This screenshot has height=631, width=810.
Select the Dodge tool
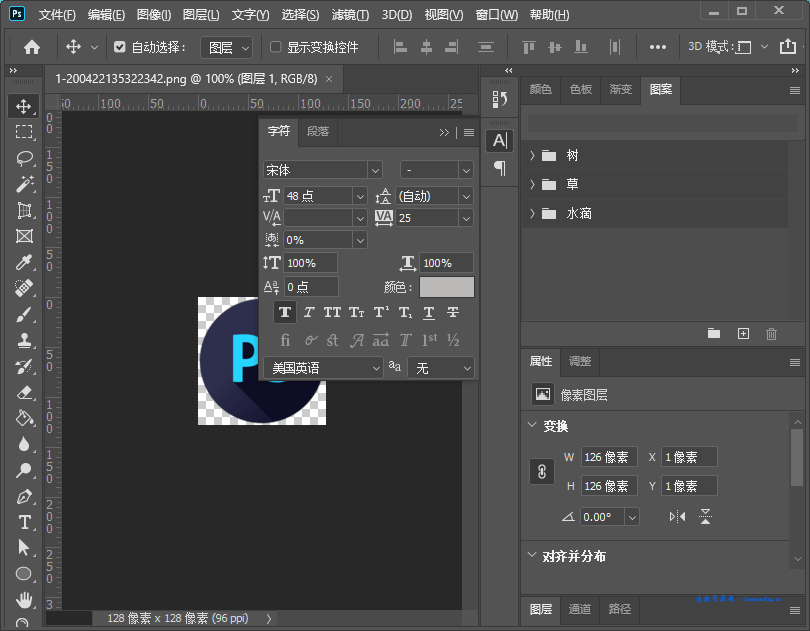(23, 471)
